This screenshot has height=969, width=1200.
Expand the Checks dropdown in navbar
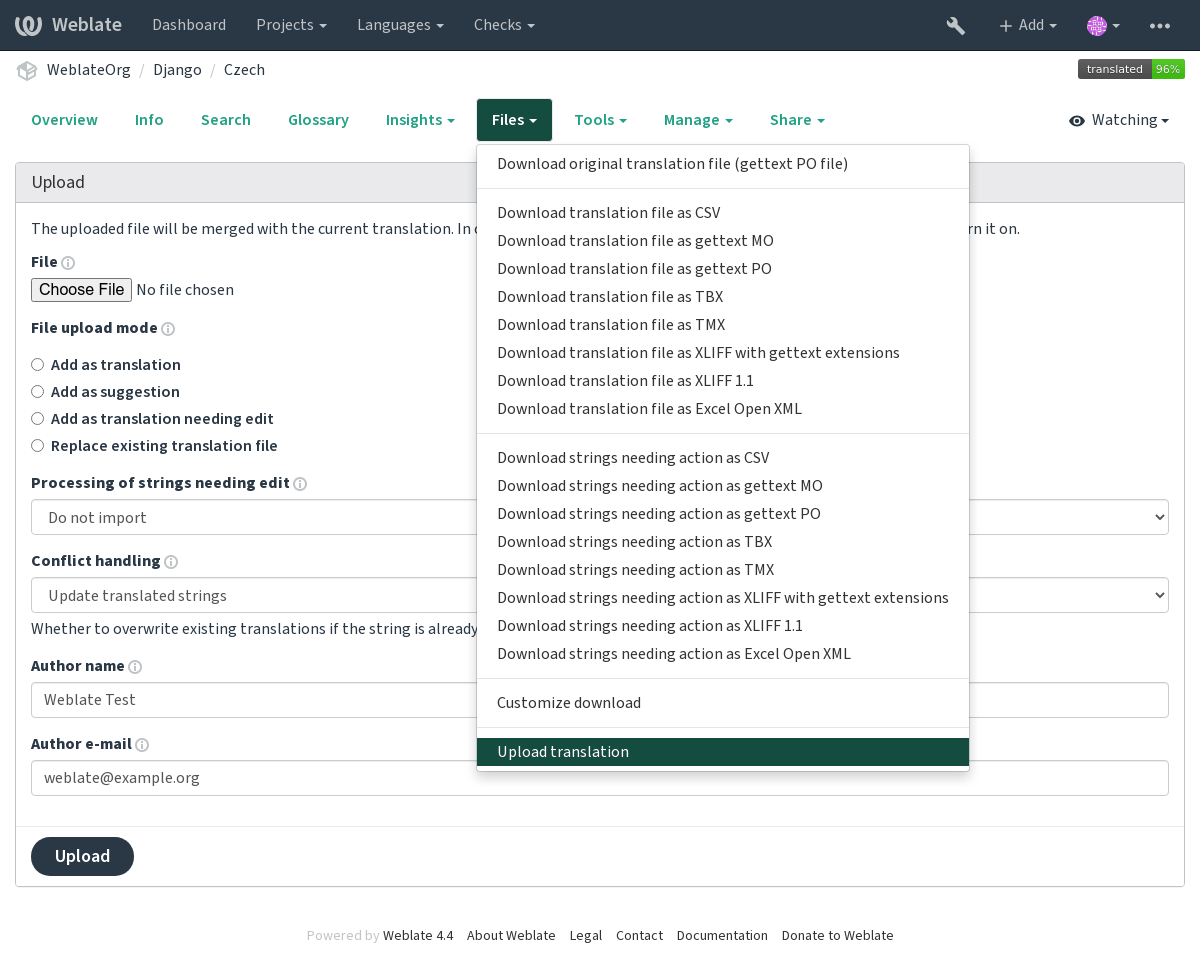(504, 25)
